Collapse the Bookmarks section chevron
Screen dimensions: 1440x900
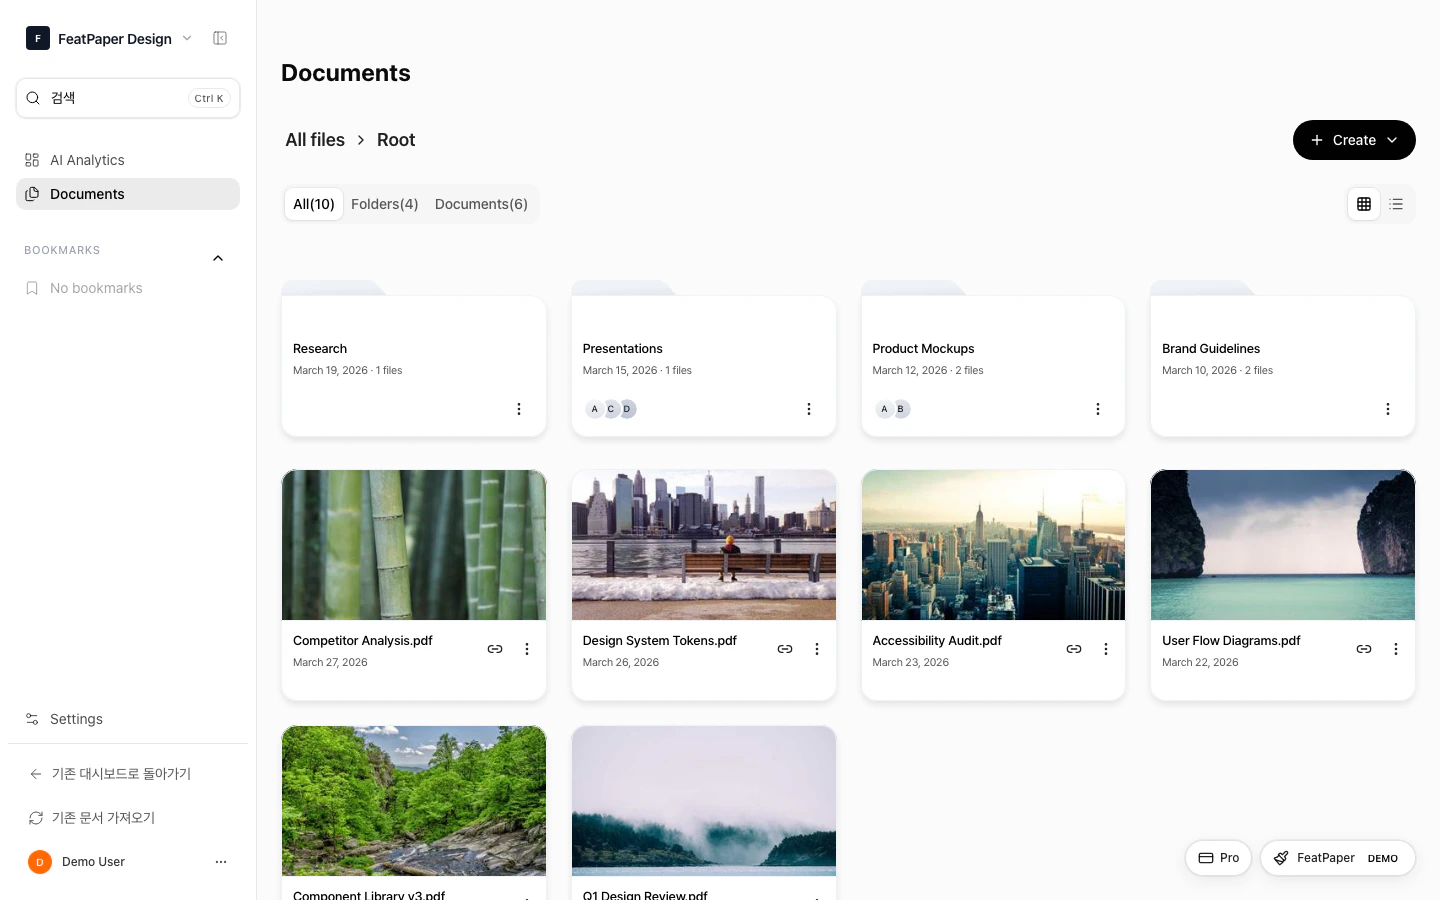point(218,258)
